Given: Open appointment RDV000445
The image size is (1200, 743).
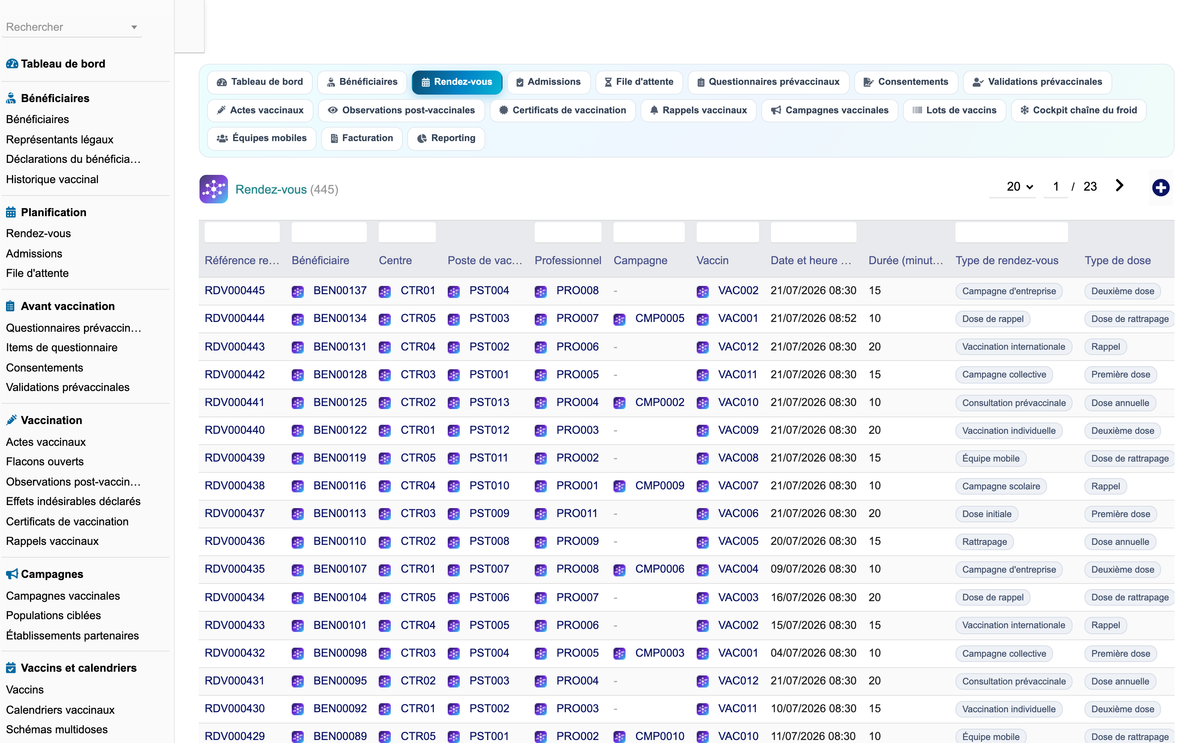Looking at the screenshot, I should (235, 291).
